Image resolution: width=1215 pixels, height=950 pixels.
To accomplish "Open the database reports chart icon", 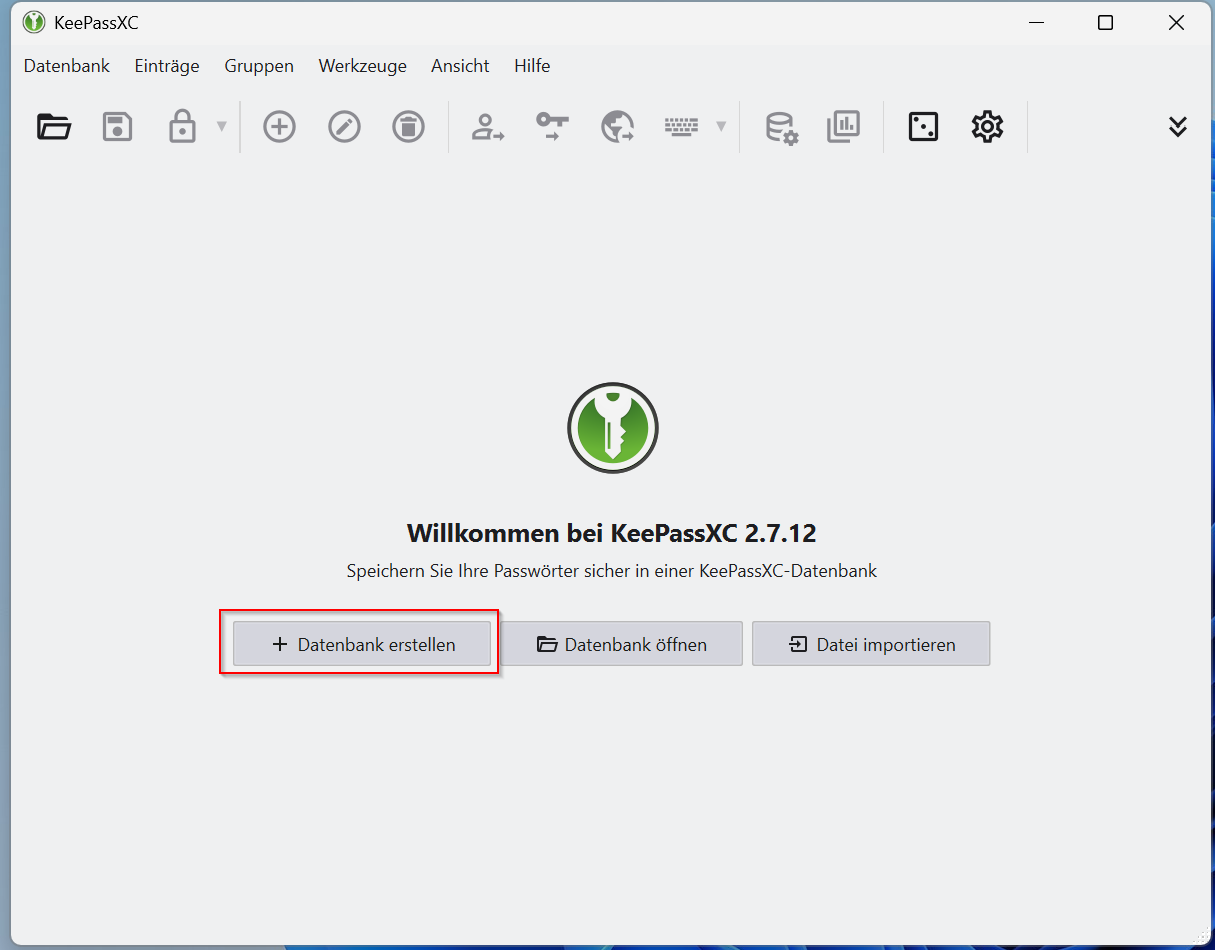I will click(843, 127).
